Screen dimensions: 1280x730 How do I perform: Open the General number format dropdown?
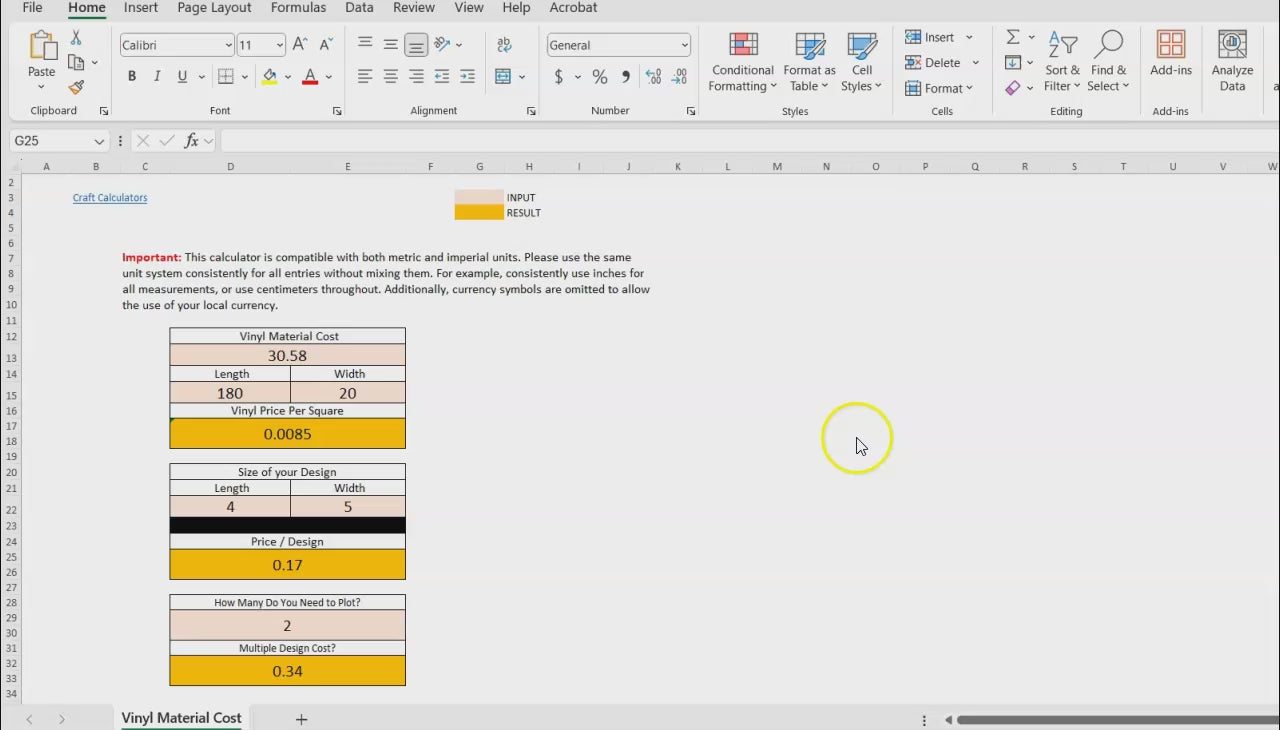tap(684, 45)
